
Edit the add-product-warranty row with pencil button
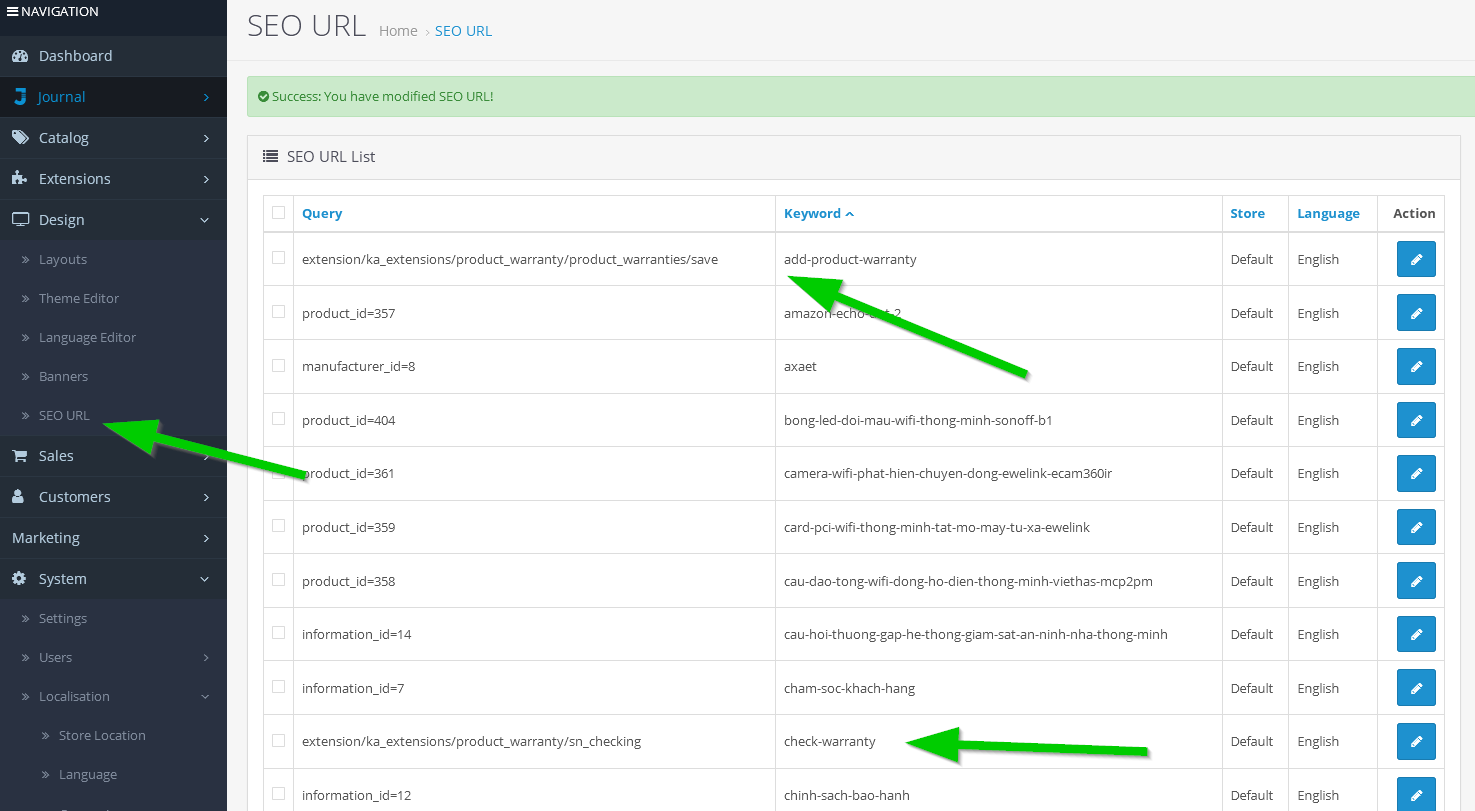[1415, 259]
